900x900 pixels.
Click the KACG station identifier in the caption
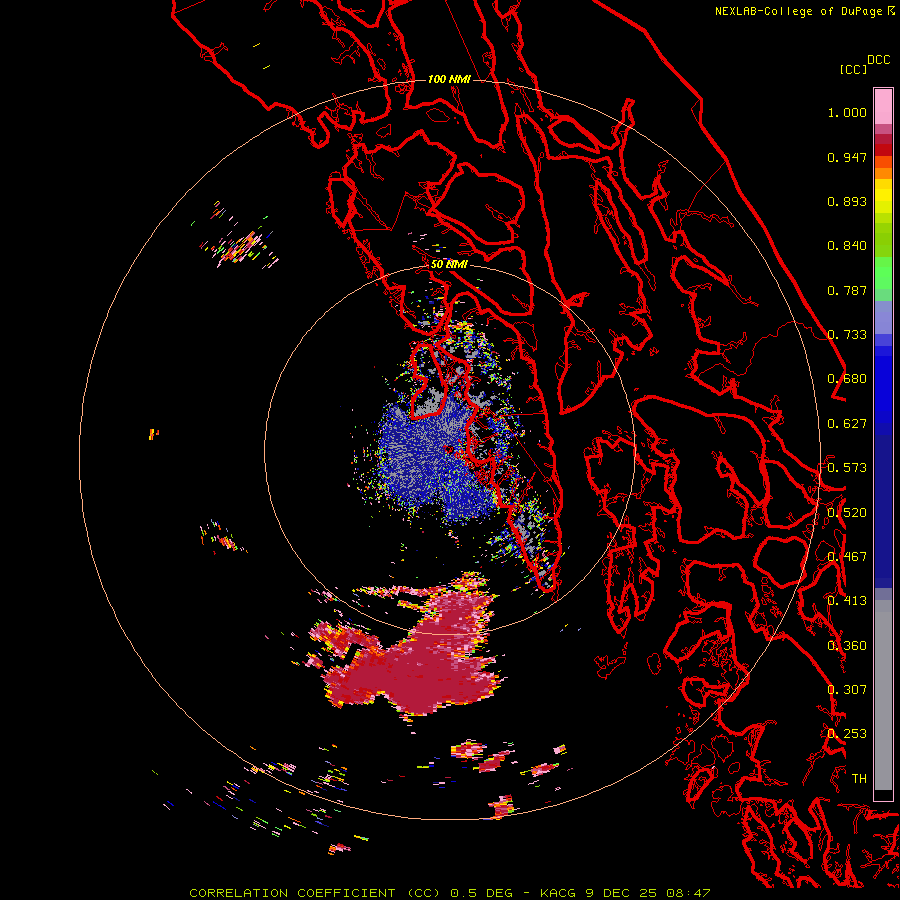point(558,893)
